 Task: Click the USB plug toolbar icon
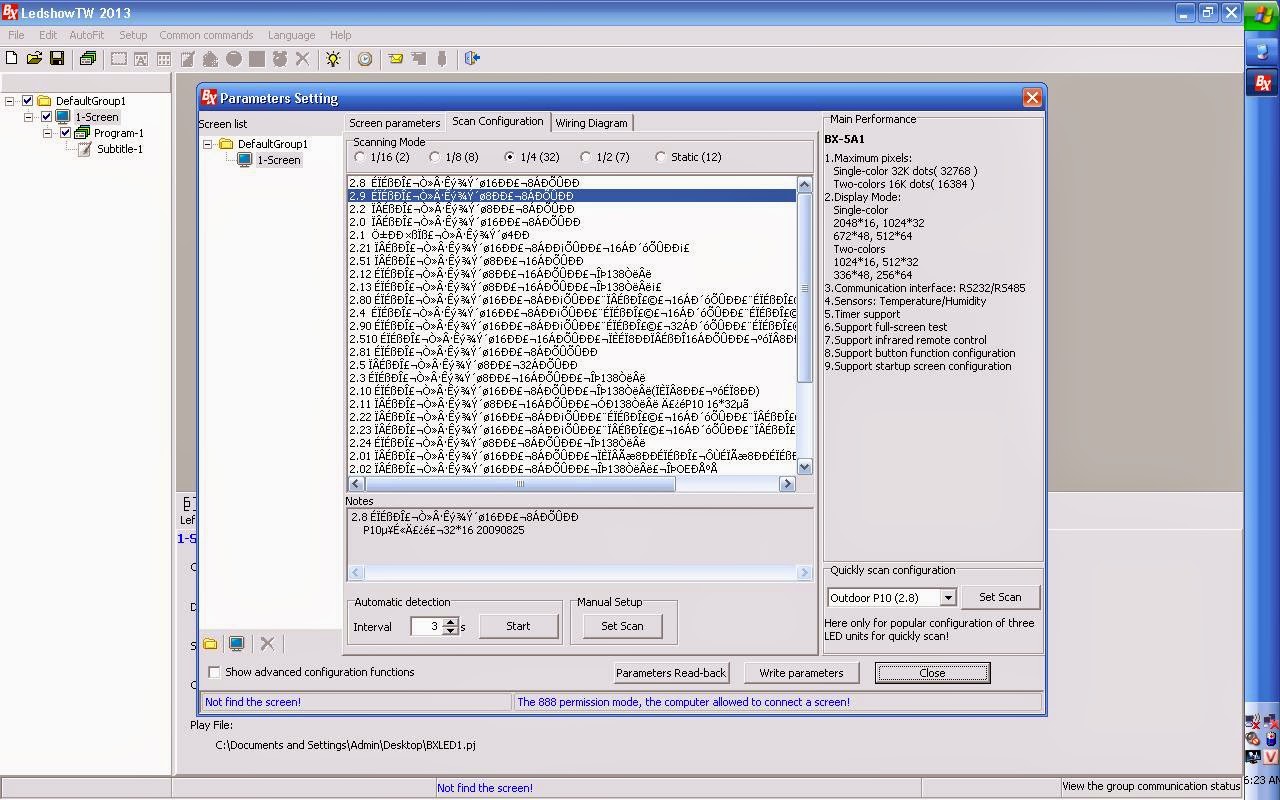[x=441, y=59]
